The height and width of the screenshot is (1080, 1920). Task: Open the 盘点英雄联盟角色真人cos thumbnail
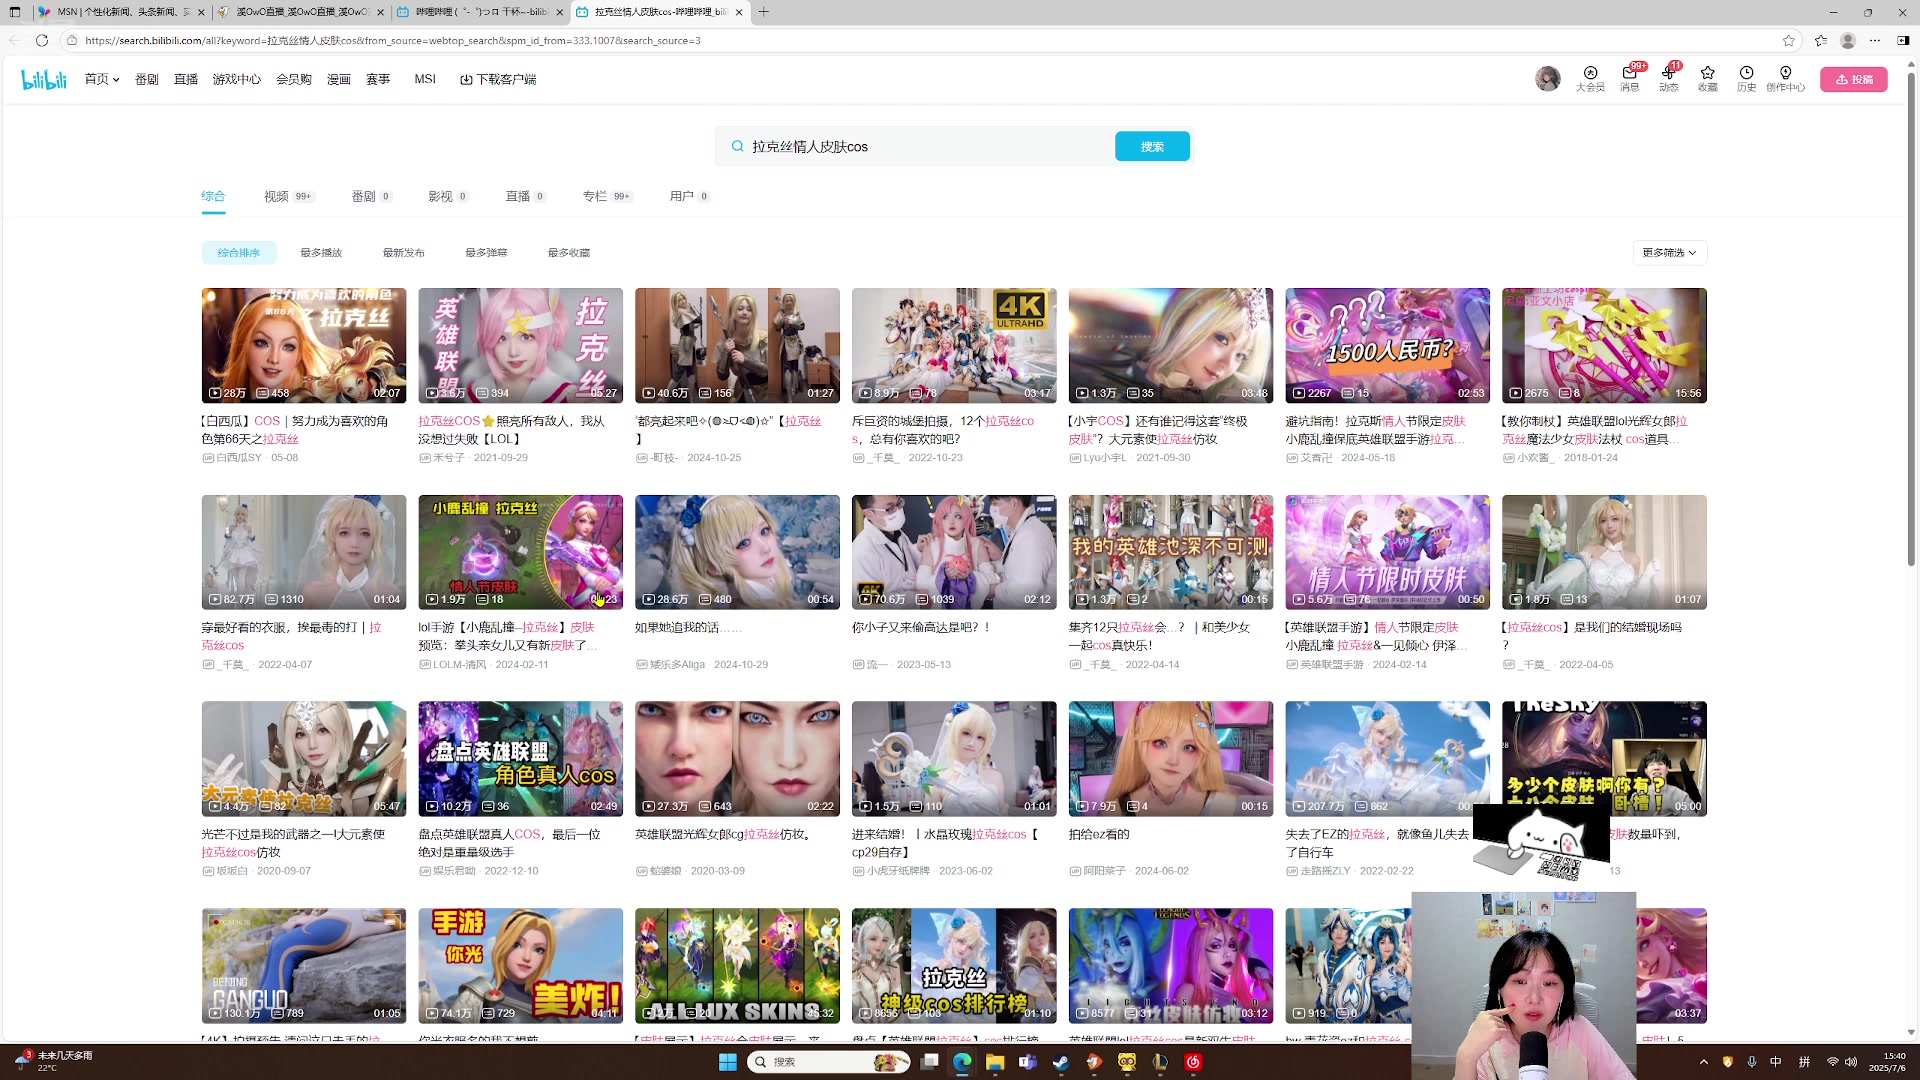(x=520, y=759)
